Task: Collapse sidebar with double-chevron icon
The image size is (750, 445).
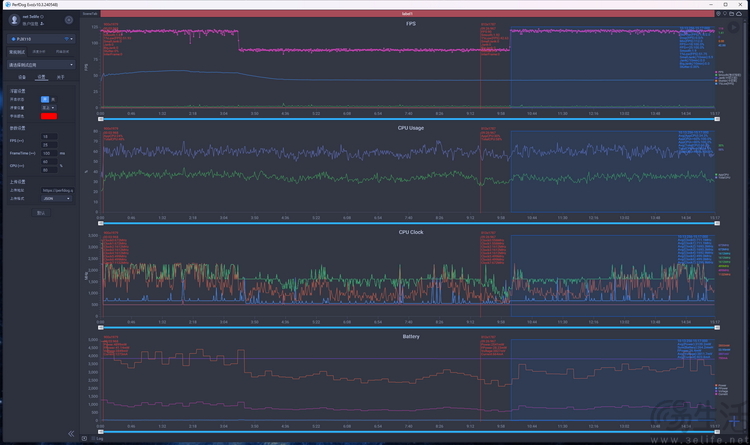Action: [x=71, y=434]
